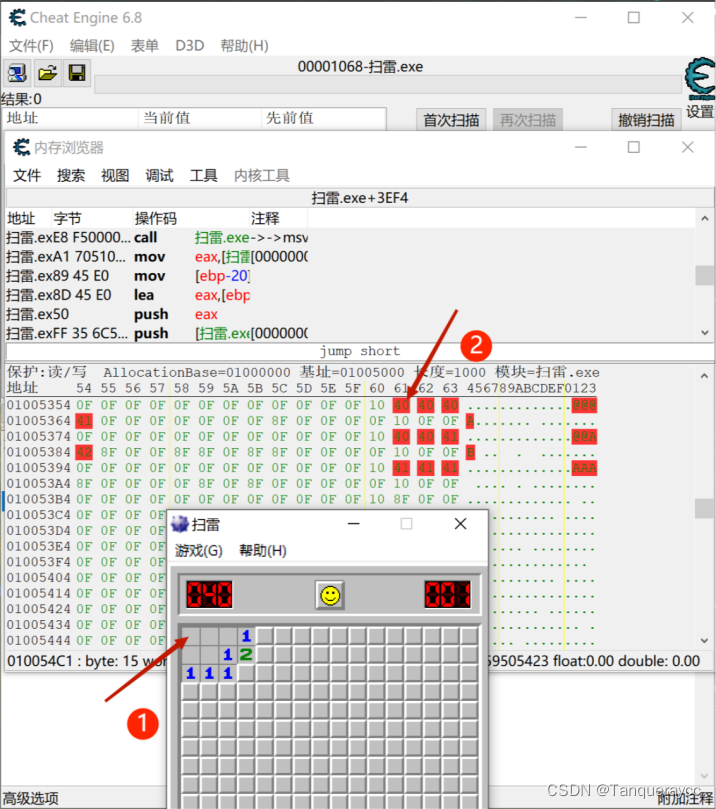
Task: Click the 扫雷.exe+3EF4 address header bar
Action: 360,198
